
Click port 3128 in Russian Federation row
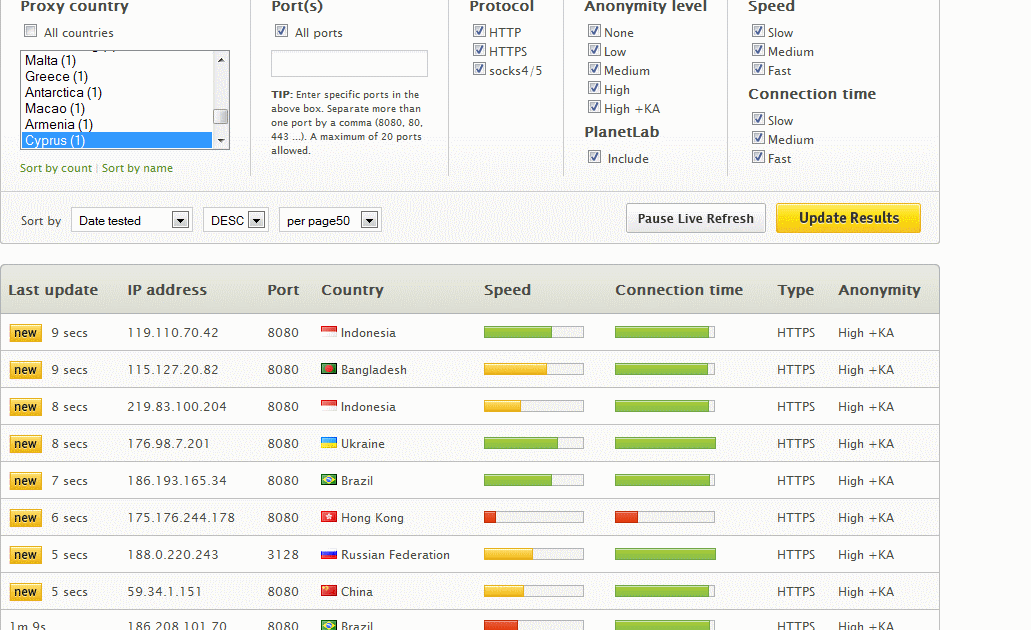(283, 555)
